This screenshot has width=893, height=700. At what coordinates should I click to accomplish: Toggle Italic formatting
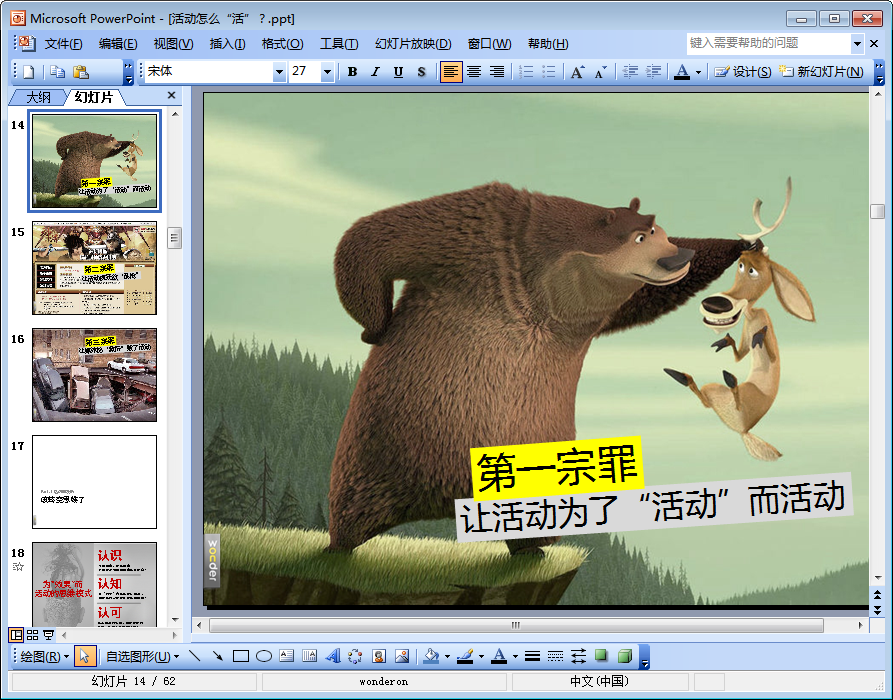375,72
